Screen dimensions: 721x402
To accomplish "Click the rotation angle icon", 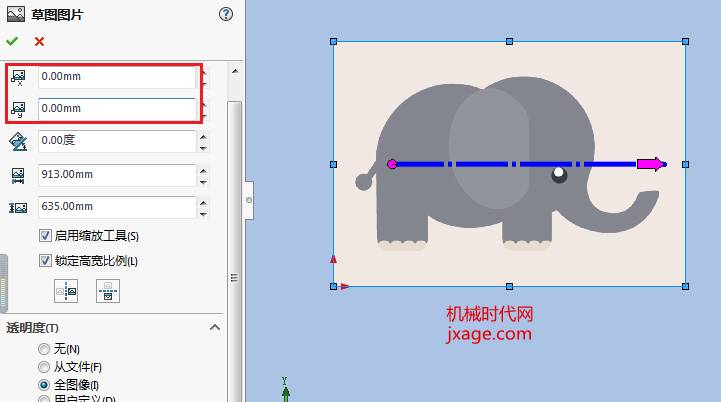I will tap(18, 141).
